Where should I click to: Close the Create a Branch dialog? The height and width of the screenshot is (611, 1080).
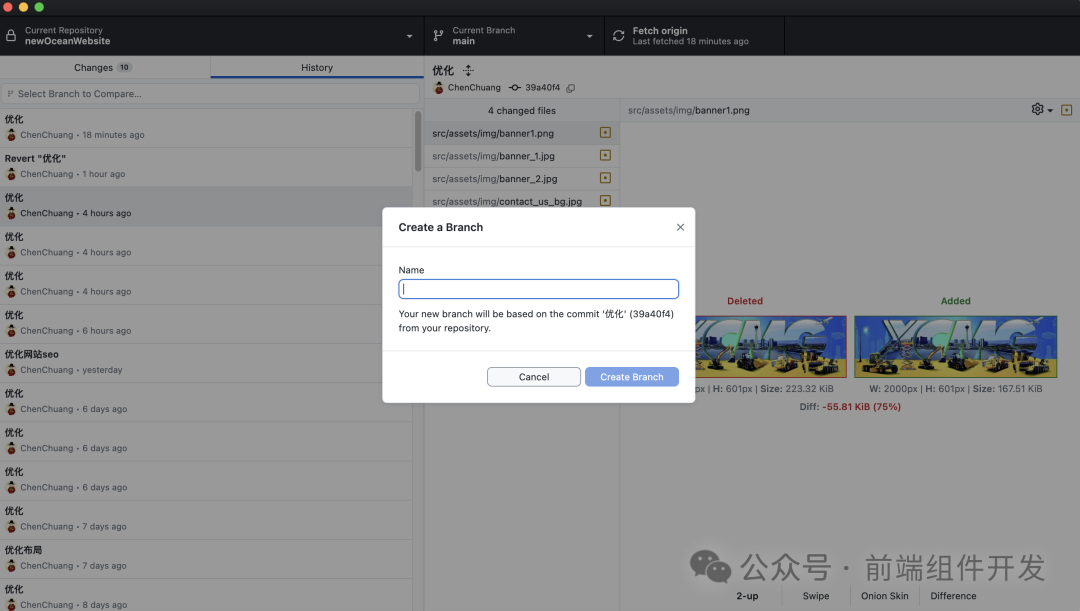[x=681, y=227]
